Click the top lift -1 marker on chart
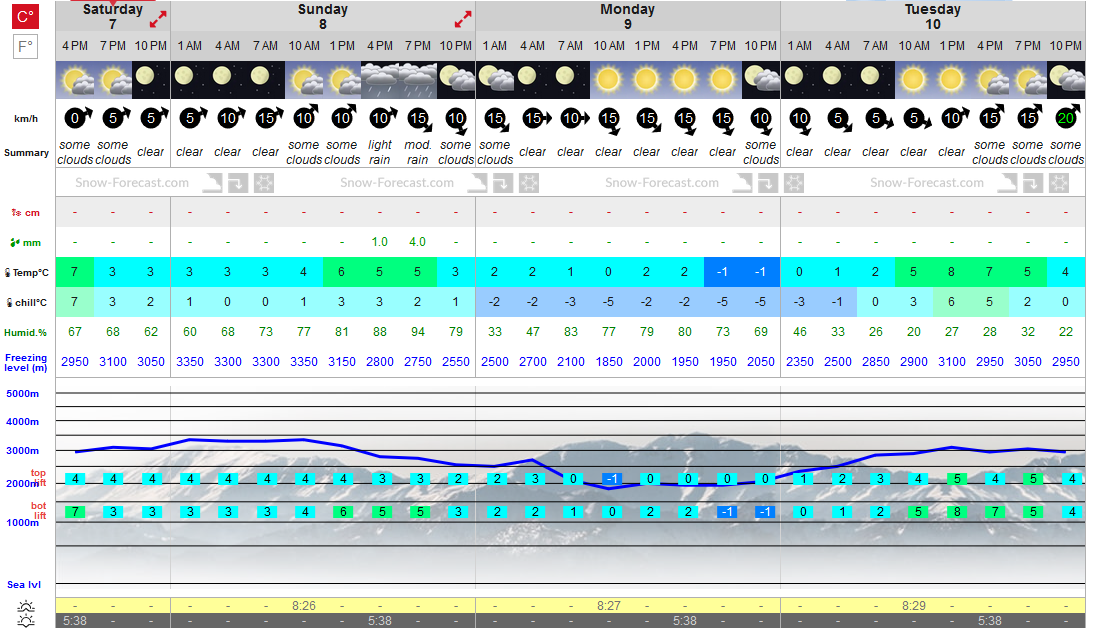 (612, 479)
